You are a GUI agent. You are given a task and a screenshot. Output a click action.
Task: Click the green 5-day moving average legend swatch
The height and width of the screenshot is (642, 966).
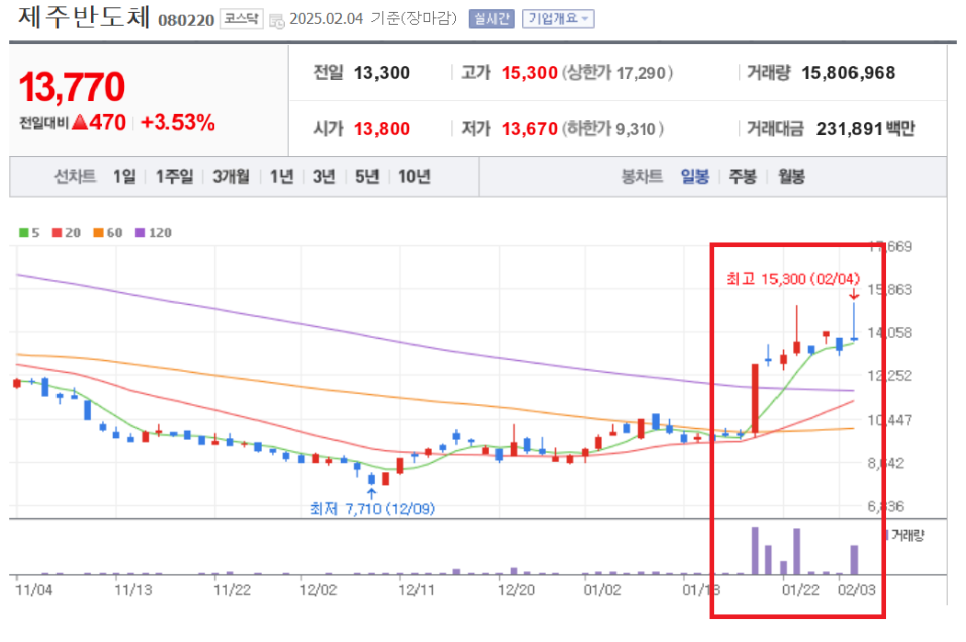(x=23, y=233)
